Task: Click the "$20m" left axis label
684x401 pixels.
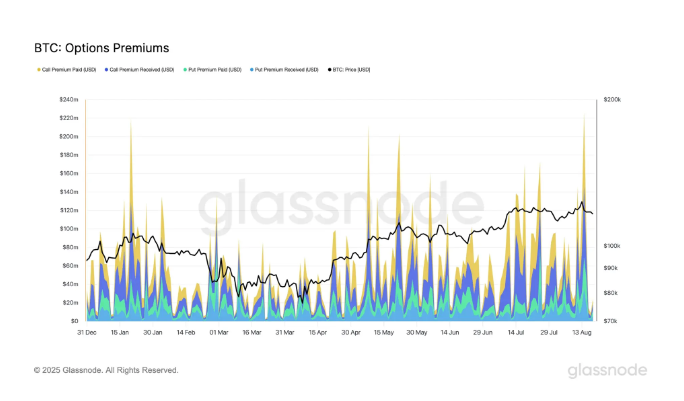Action: [70, 302]
